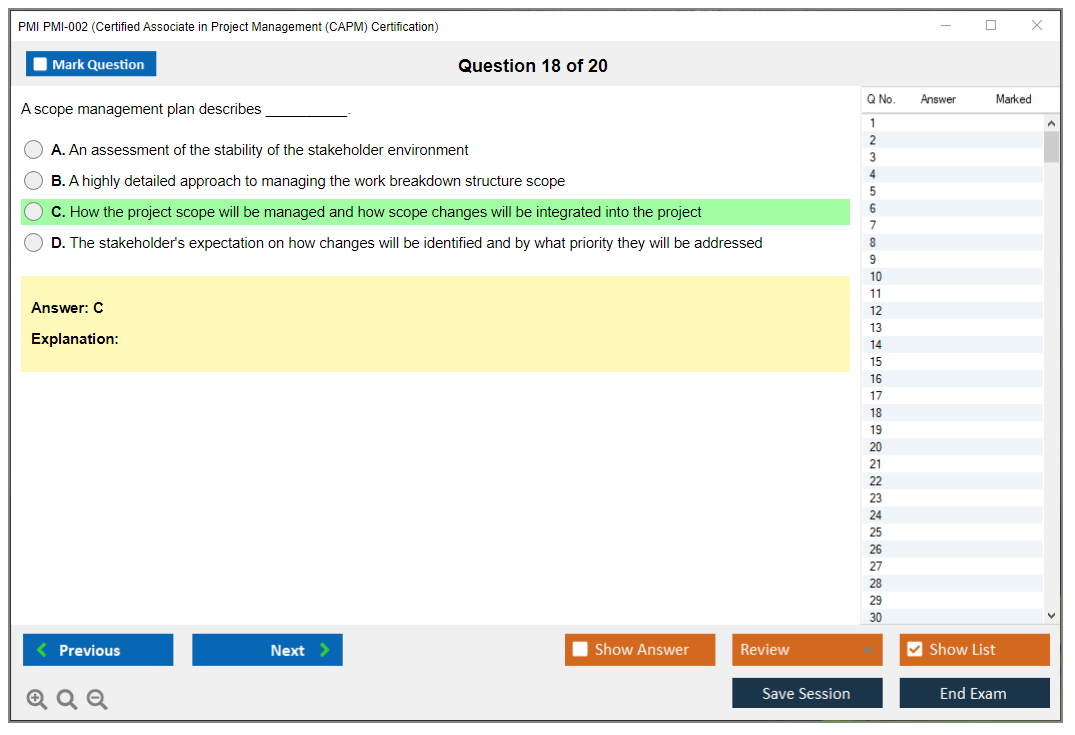Select highlighted answer C radio button
Image resolution: width=1075 pixels, height=735 pixels.
point(34,212)
